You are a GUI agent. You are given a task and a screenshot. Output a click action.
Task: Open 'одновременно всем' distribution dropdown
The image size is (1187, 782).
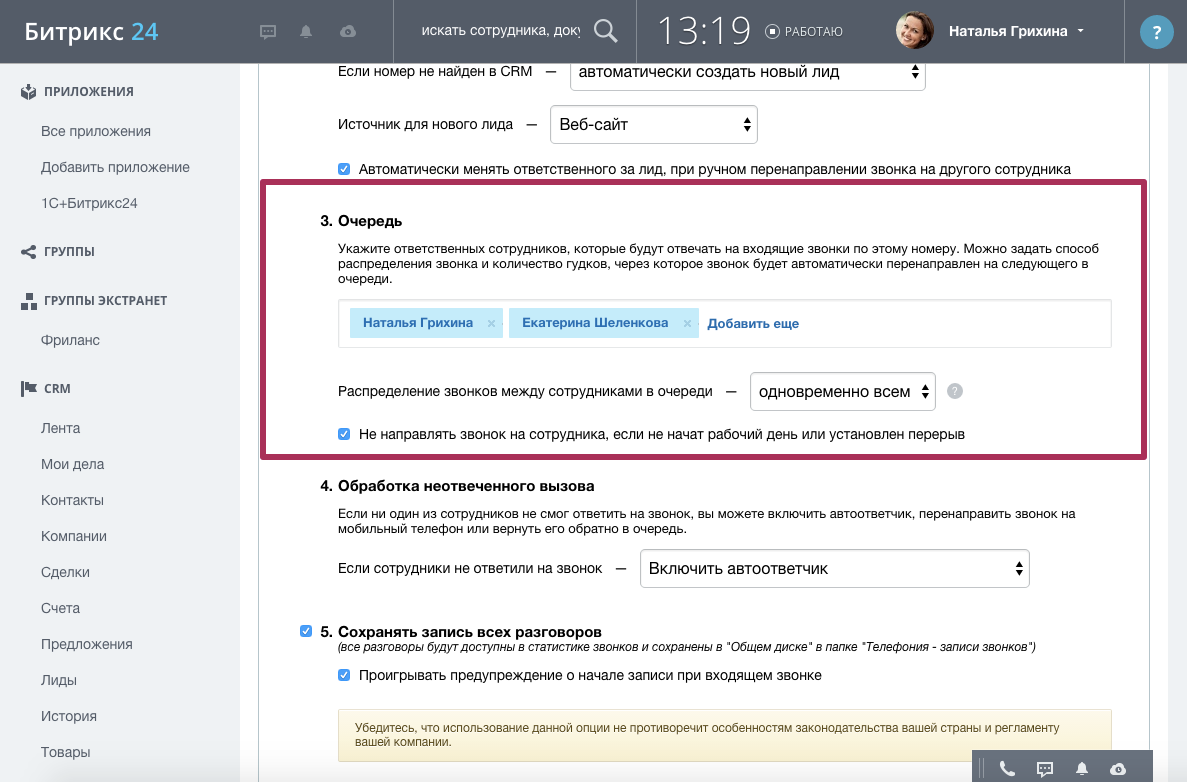(843, 391)
